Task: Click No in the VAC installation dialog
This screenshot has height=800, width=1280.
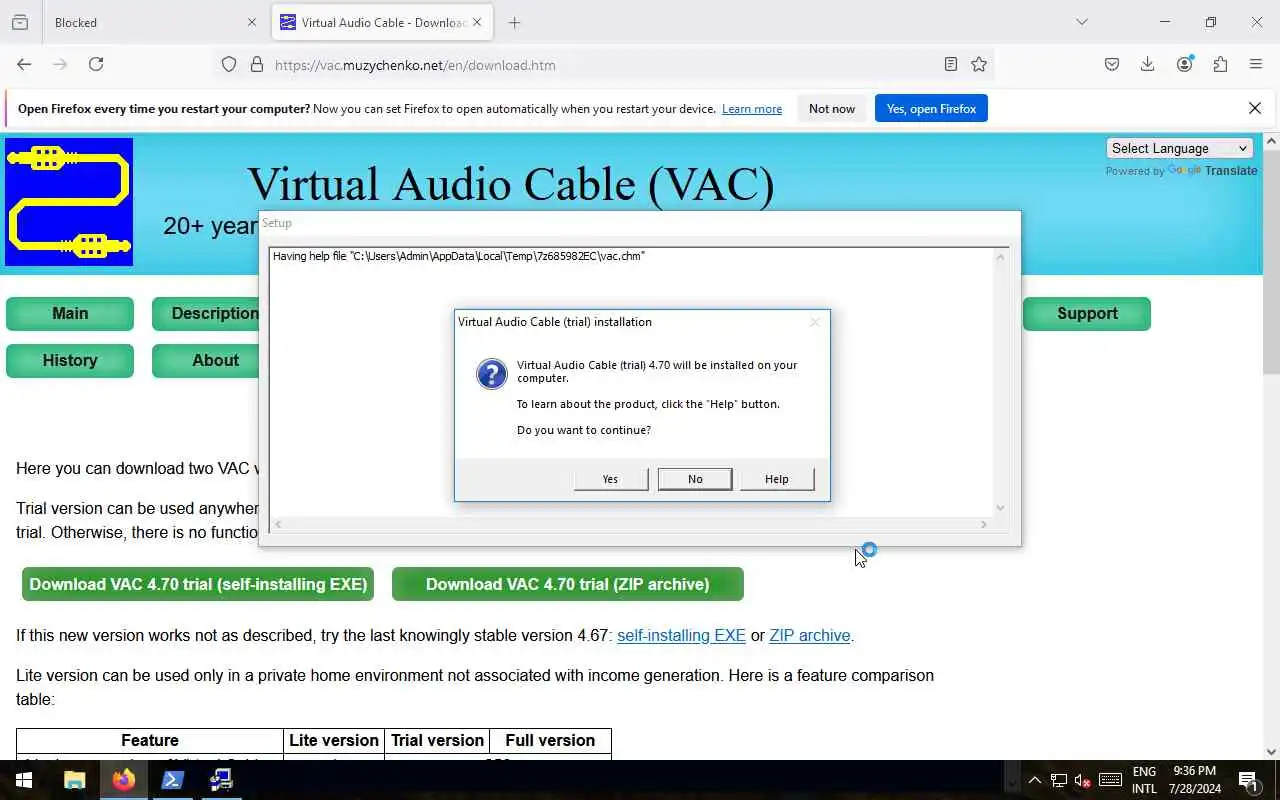Action: [695, 479]
